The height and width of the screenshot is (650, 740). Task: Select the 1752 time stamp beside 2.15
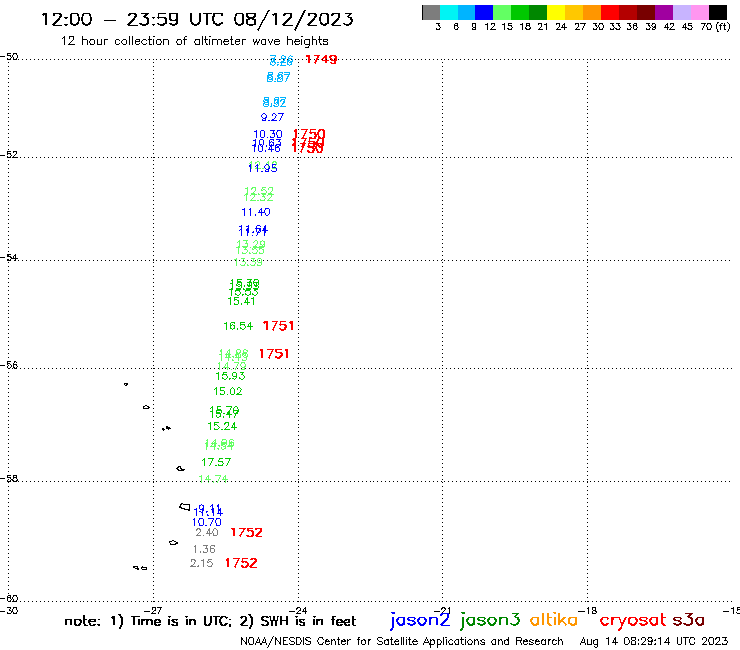pos(241,563)
